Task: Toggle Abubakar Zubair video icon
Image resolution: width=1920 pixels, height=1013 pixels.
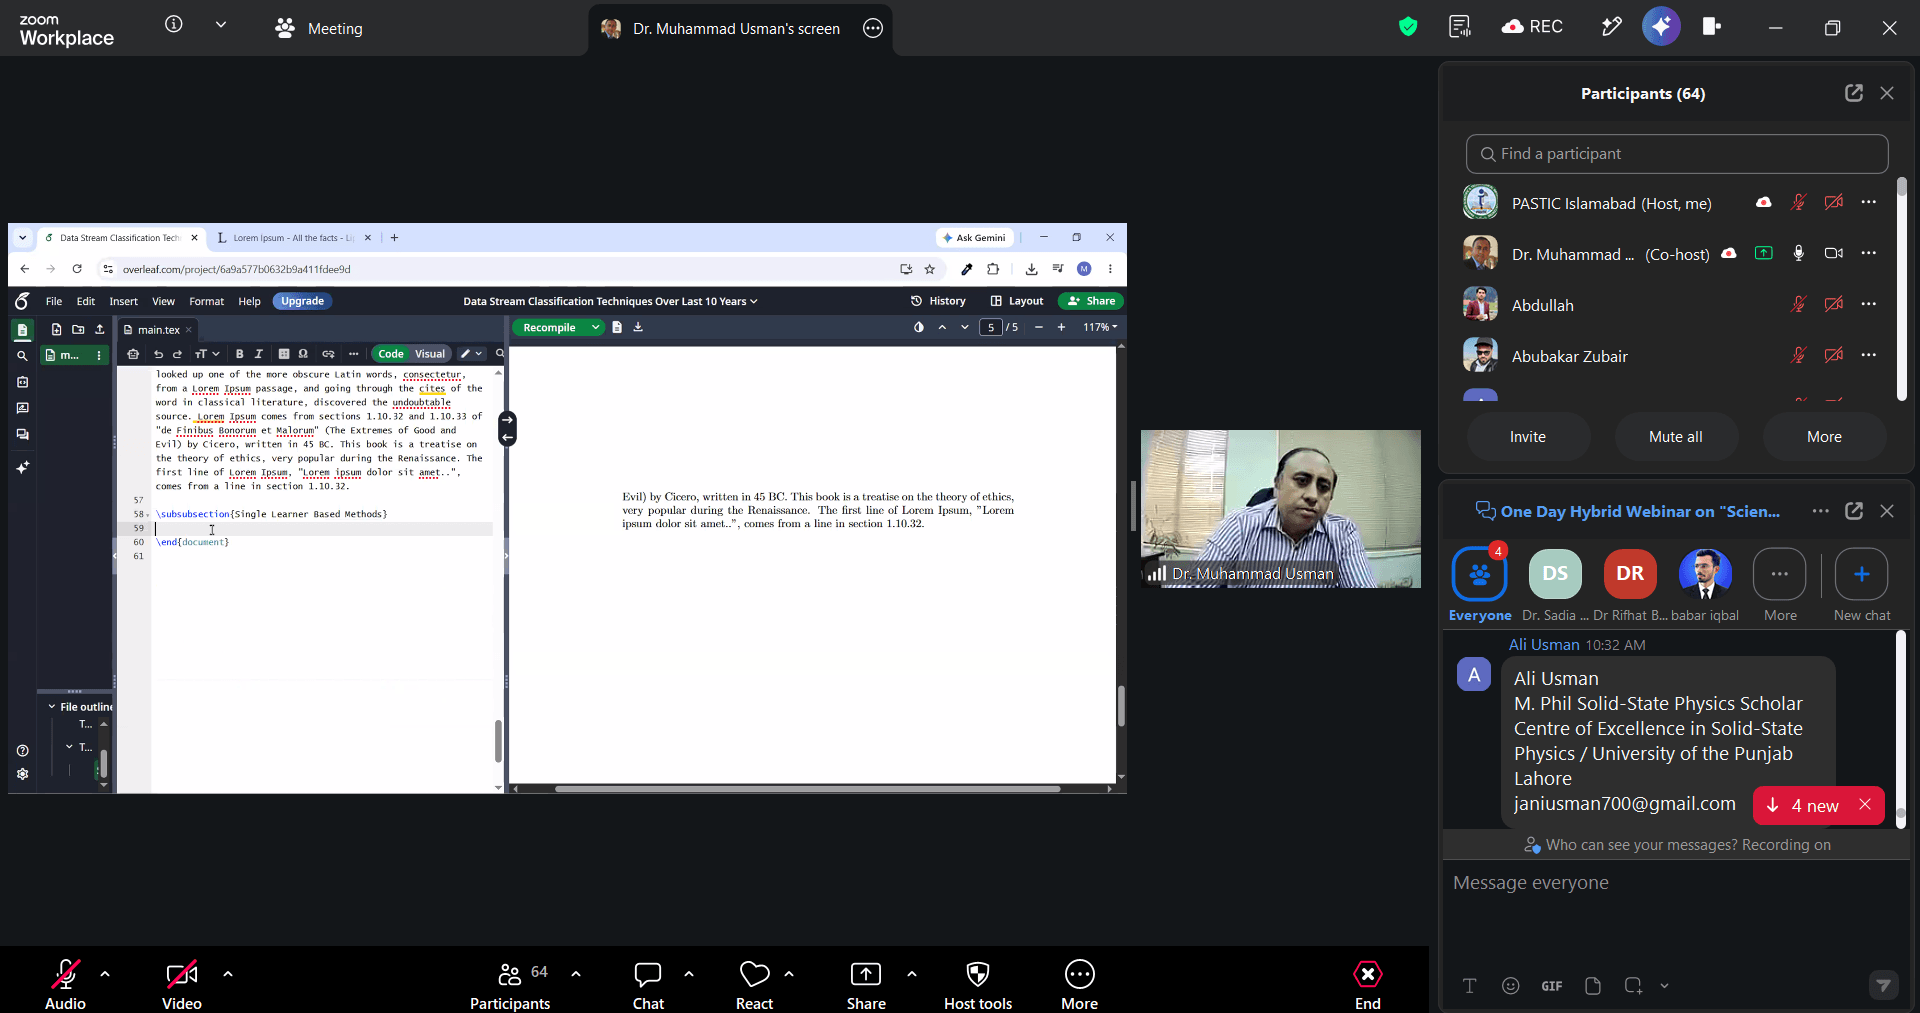Action: click(1833, 355)
